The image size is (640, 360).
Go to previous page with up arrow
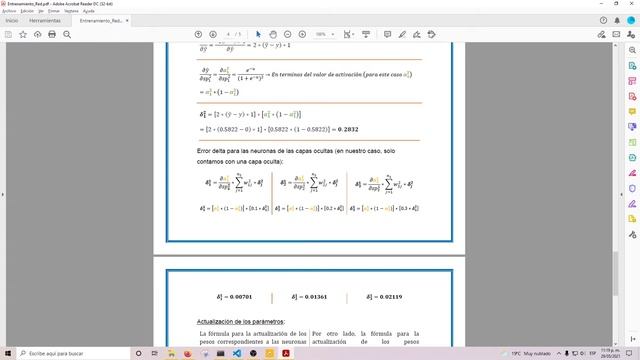click(198, 34)
